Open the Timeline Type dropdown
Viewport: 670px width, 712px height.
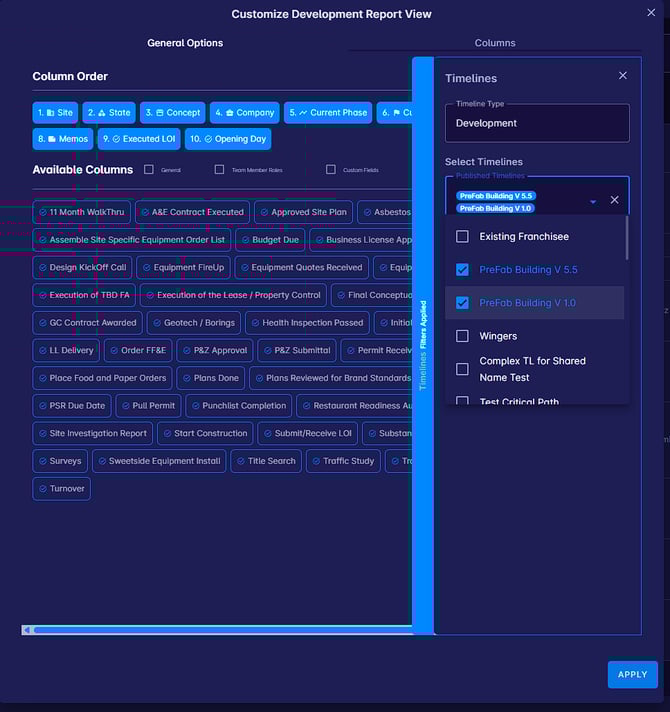pyautogui.click(x=537, y=123)
